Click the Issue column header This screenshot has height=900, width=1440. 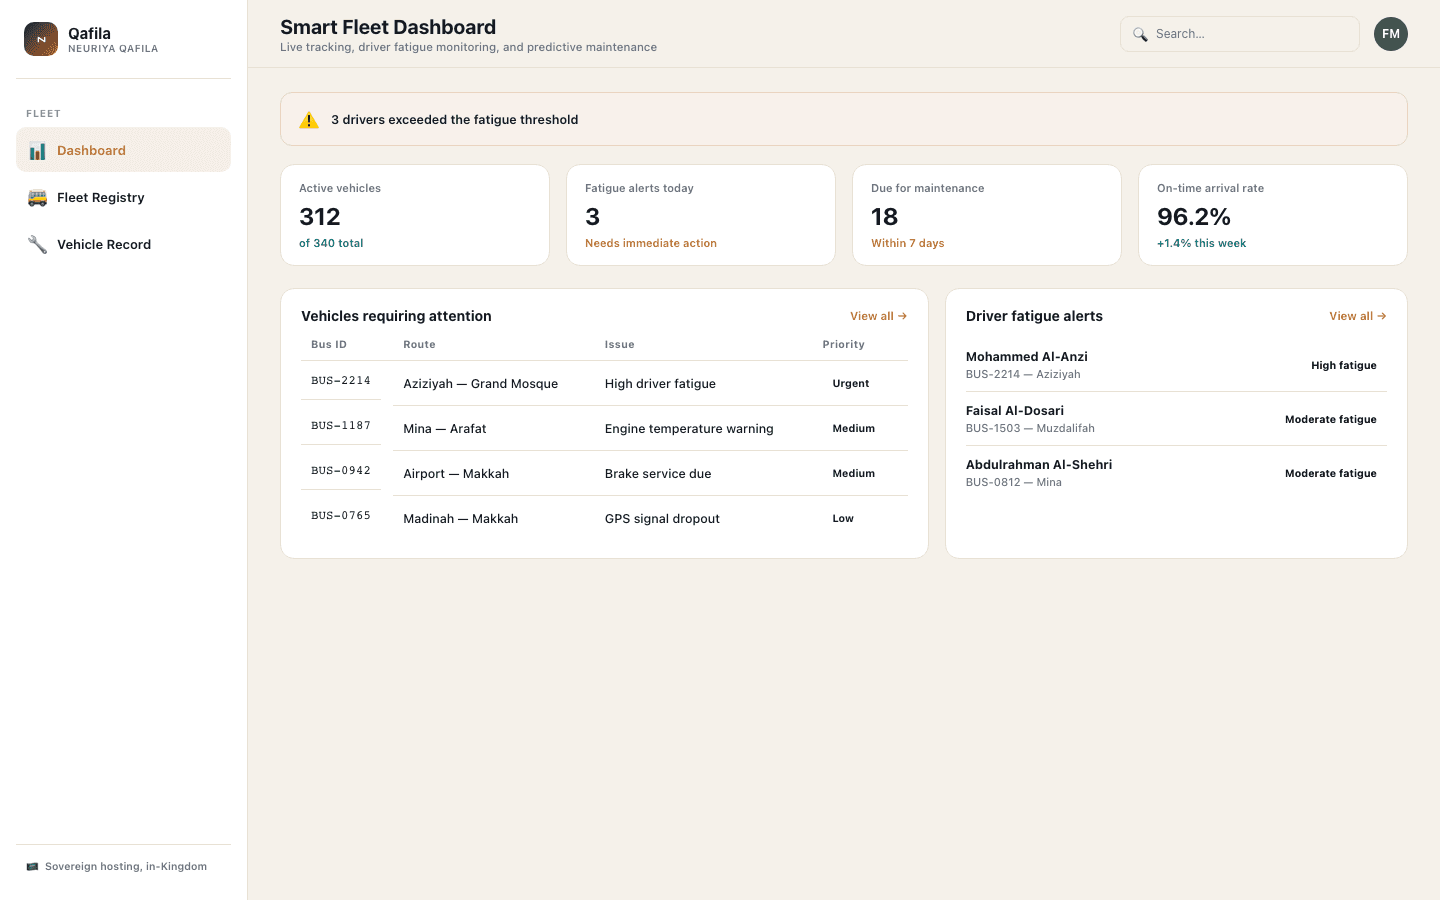pyautogui.click(x=620, y=345)
